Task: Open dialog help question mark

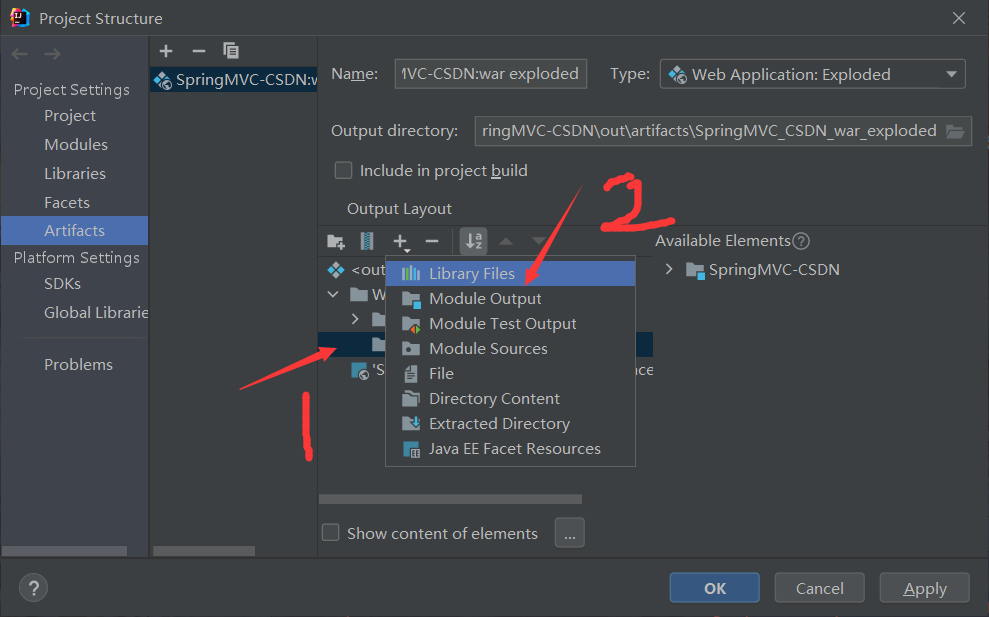Action: 33,588
